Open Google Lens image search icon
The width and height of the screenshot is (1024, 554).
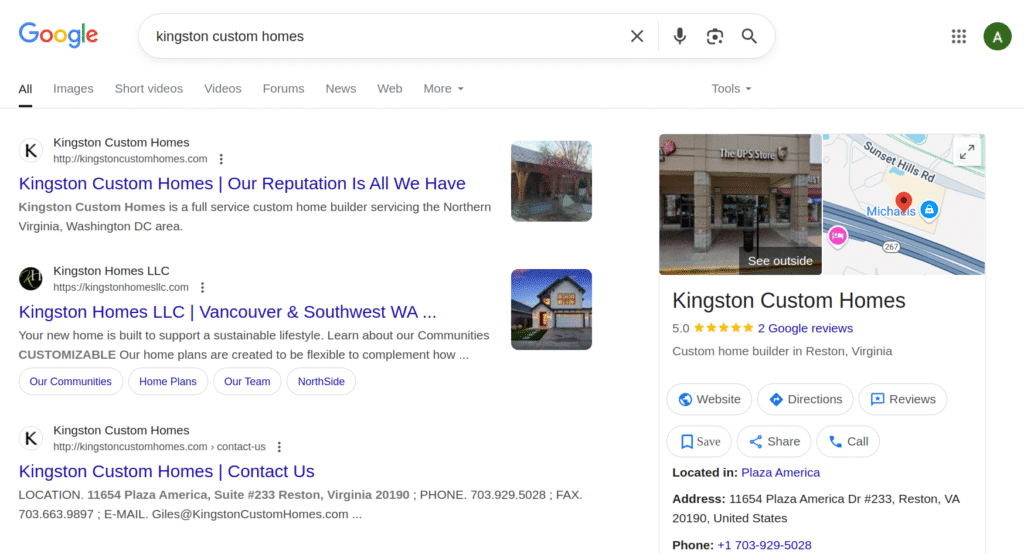pyautogui.click(x=714, y=36)
